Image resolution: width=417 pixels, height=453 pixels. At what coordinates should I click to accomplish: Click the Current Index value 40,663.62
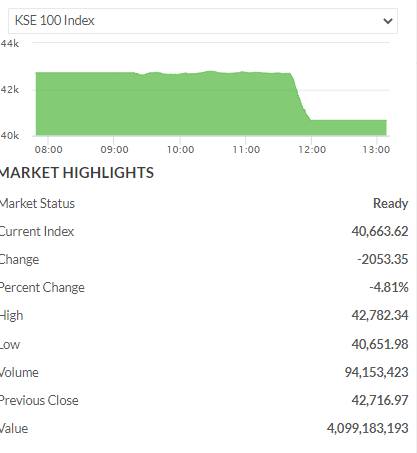tap(380, 231)
